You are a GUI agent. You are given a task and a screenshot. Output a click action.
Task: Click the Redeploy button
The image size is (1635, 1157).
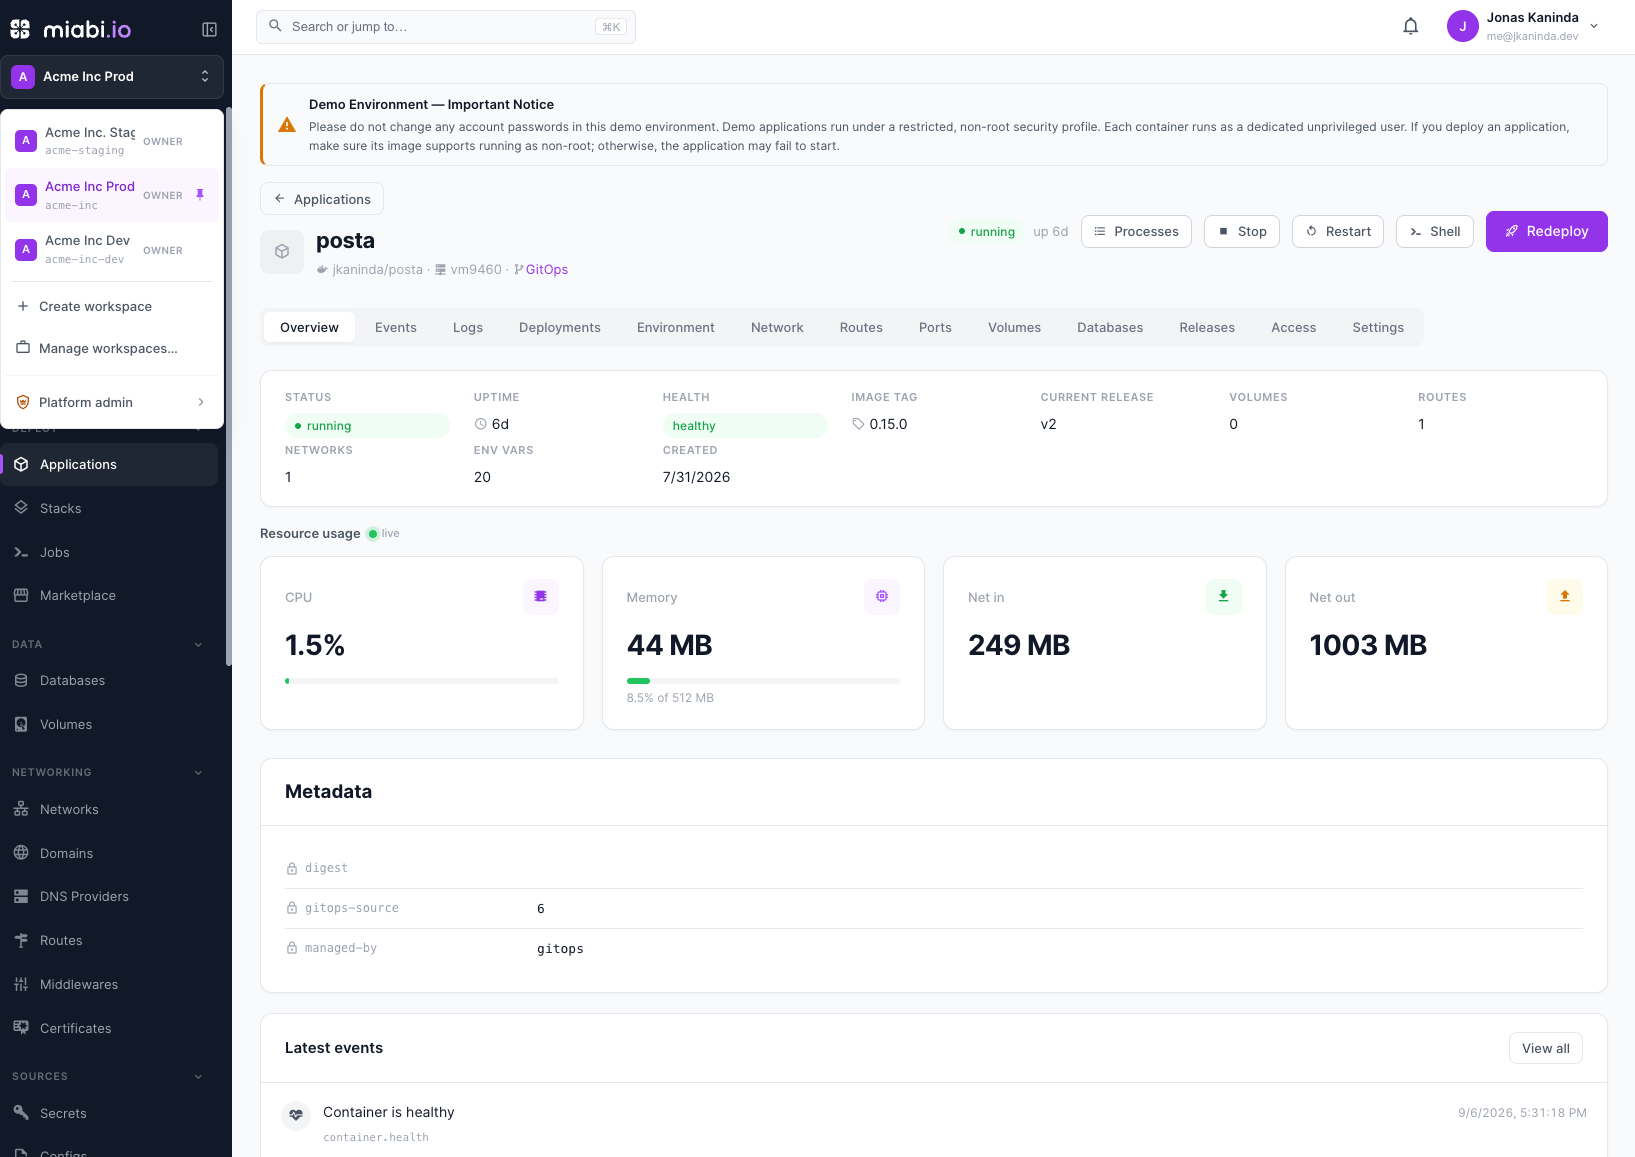(1546, 231)
